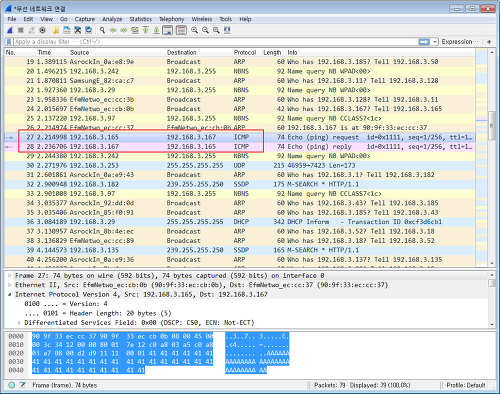
Task: Sort by the Destination column header
Action: click(199, 53)
